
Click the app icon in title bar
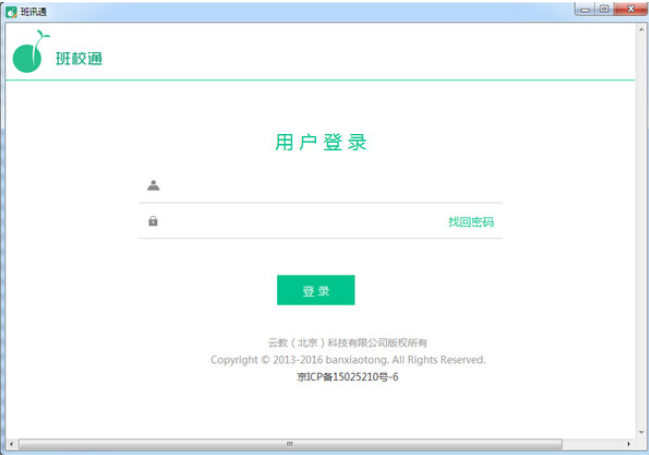point(11,12)
